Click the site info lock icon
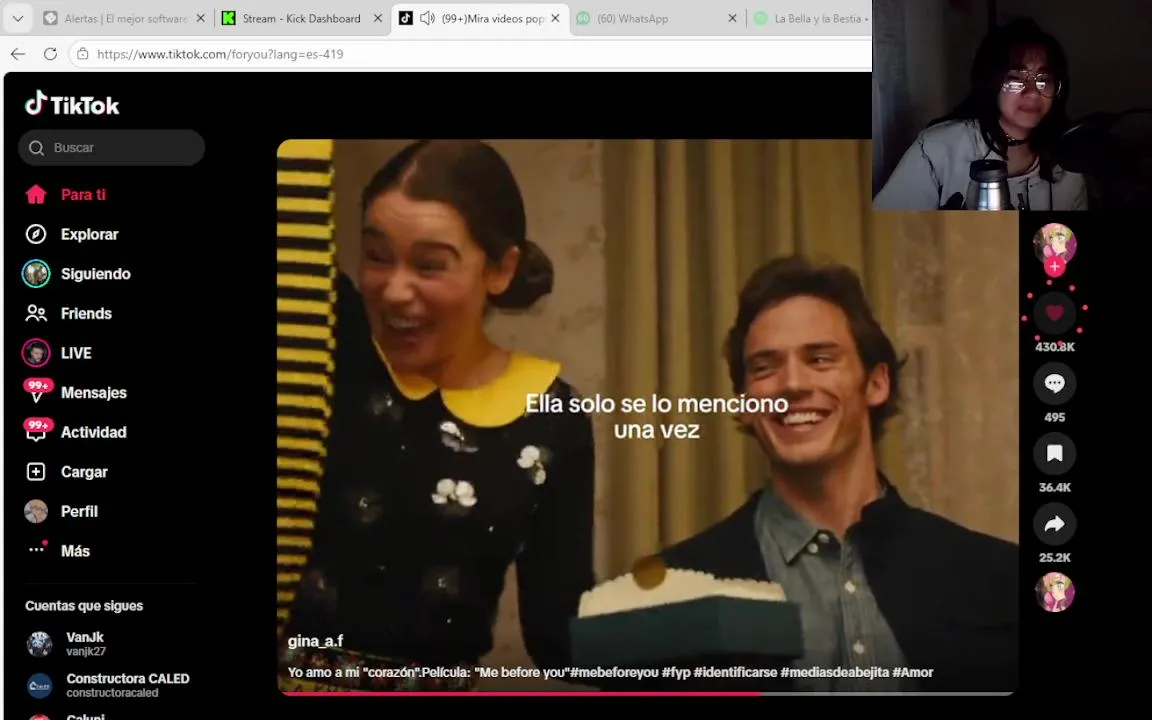 pos(83,54)
